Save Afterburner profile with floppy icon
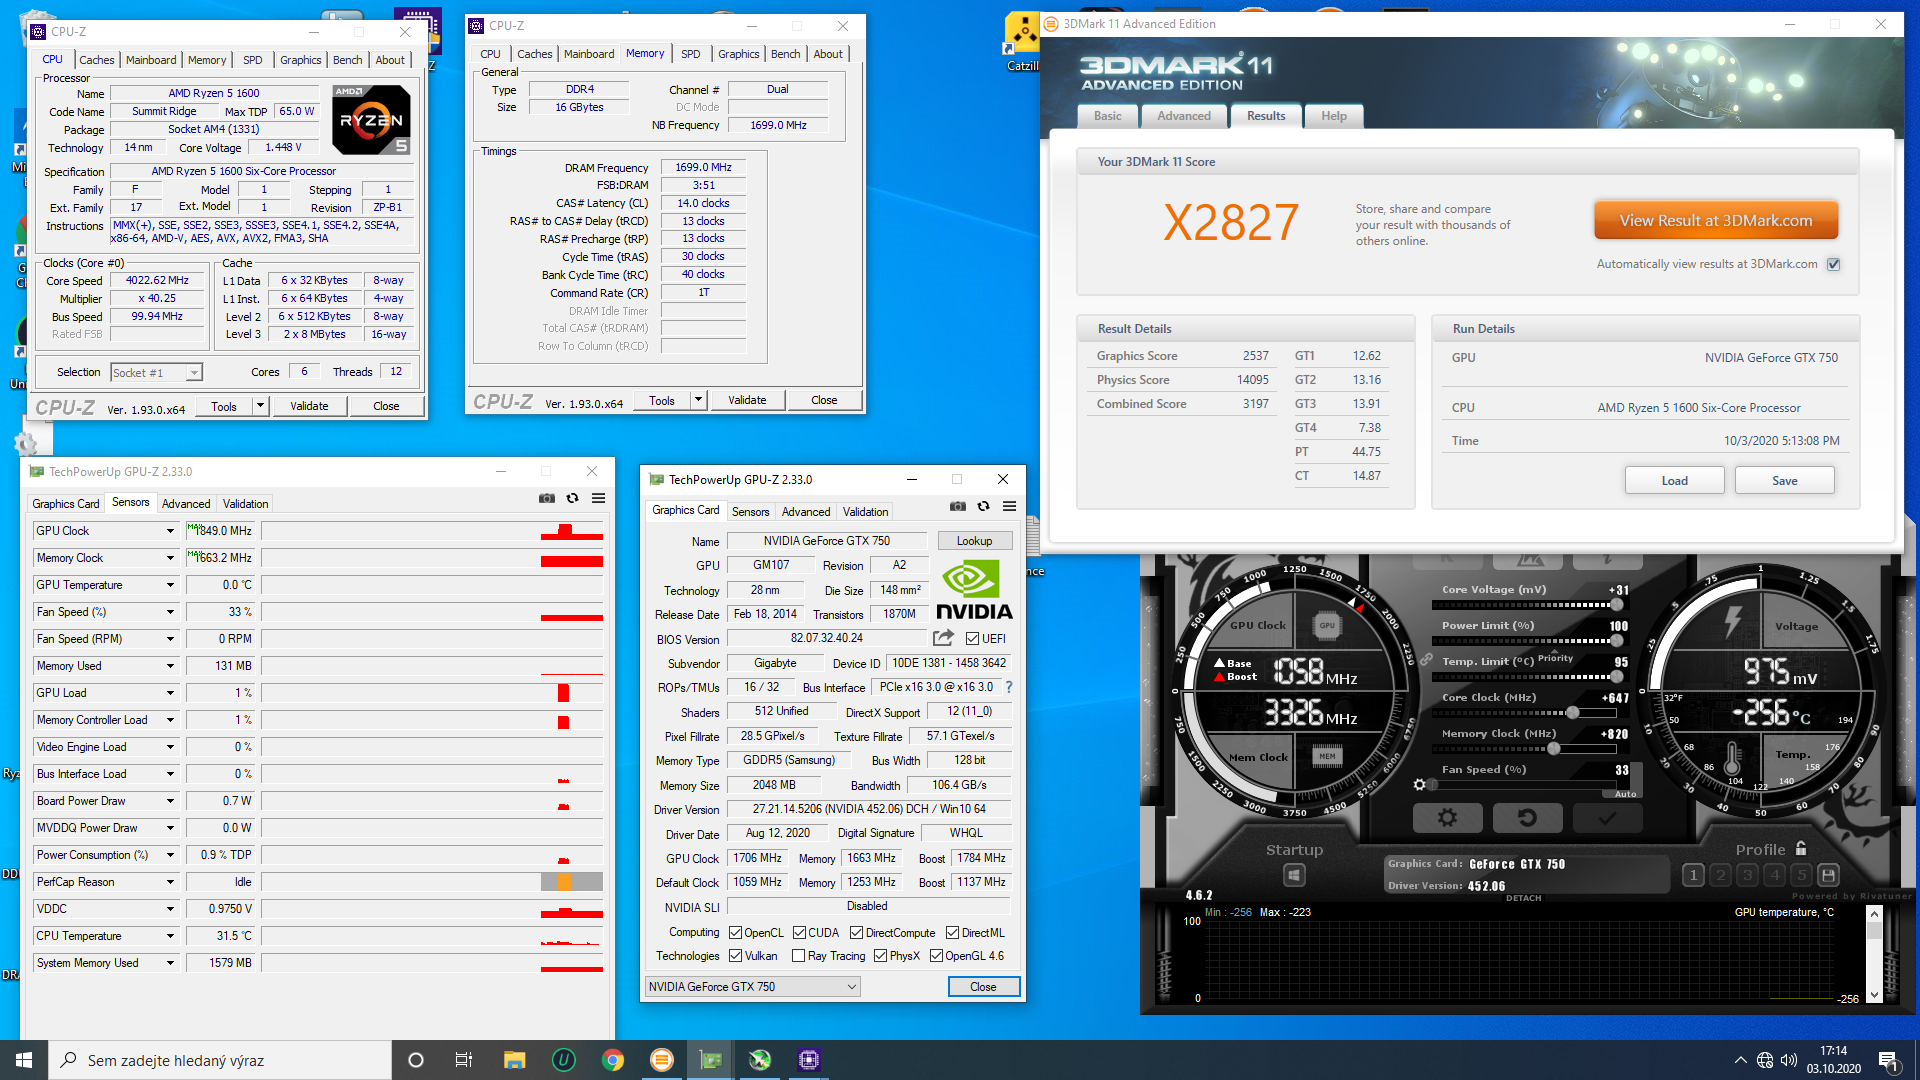This screenshot has height=1080, width=1920. click(x=1828, y=875)
